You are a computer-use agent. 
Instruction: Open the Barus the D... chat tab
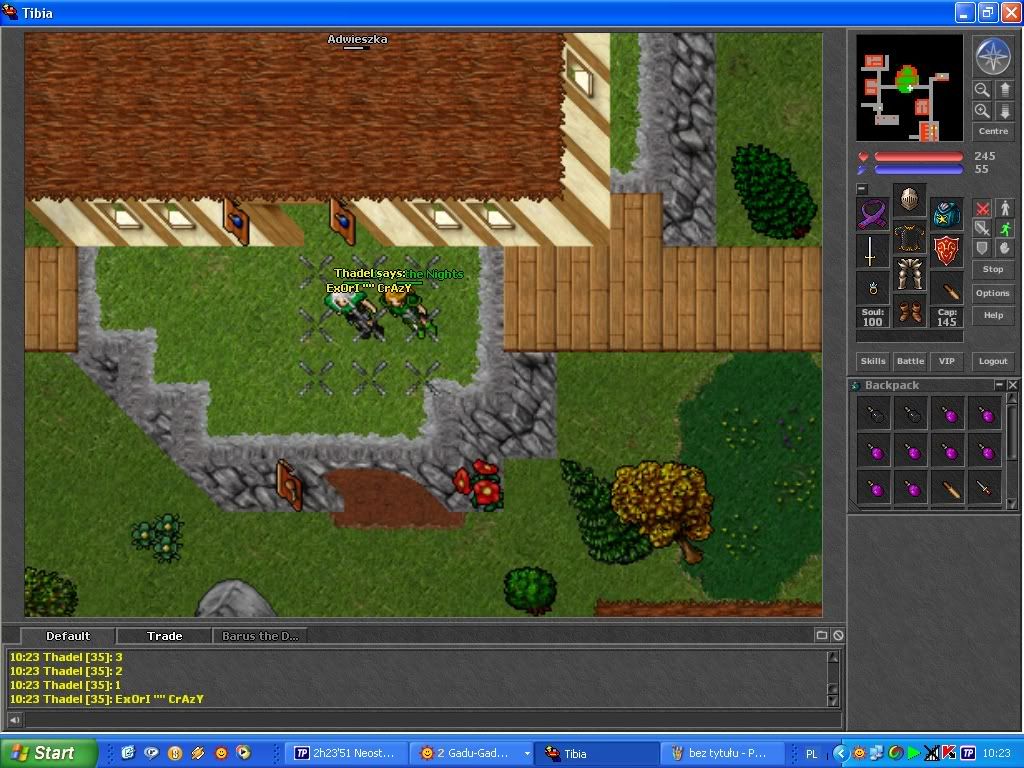point(259,636)
